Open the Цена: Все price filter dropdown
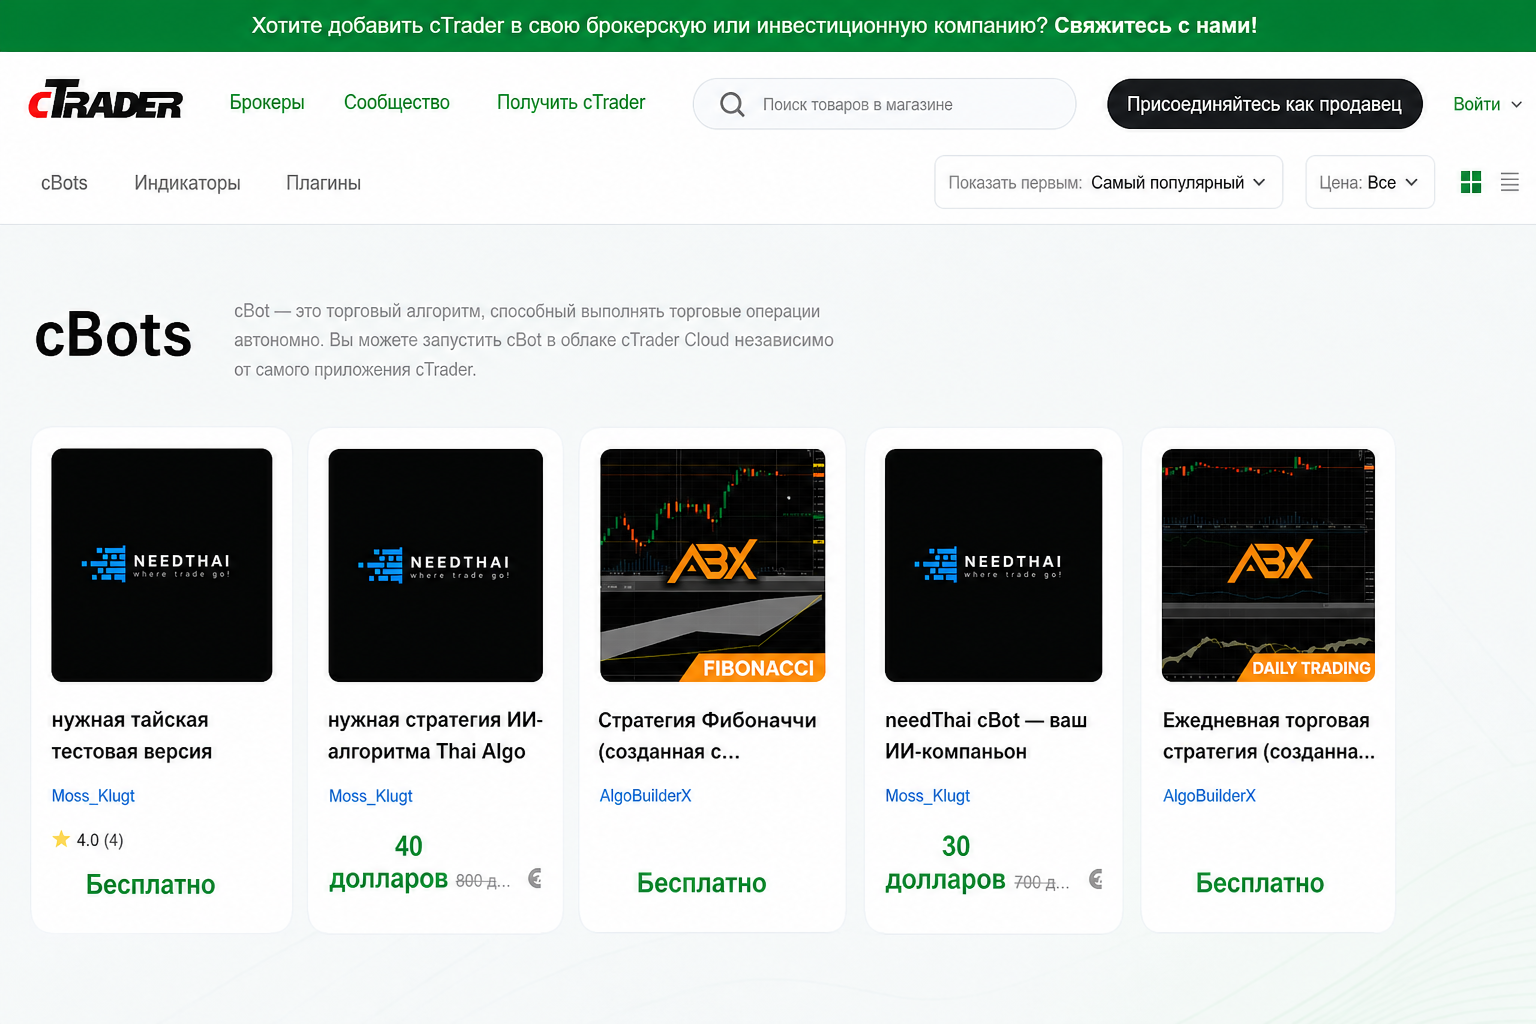Image resolution: width=1536 pixels, height=1024 pixels. click(x=1370, y=182)
